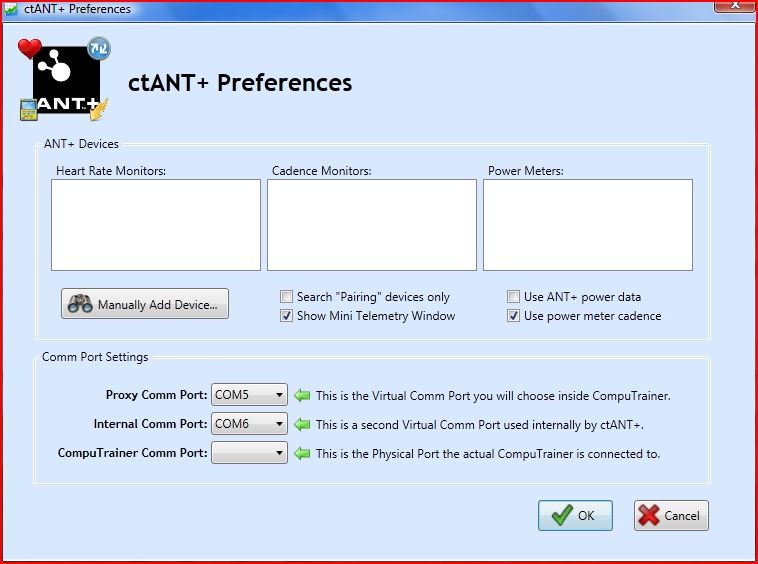The height and width of the screenshot is (564, 758).
Task: Click green arrow beside Proxy Comm Port
Action: tap(302, 395)
